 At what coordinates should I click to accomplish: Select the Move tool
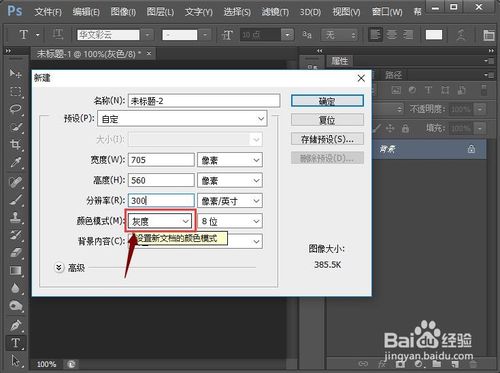15,74
